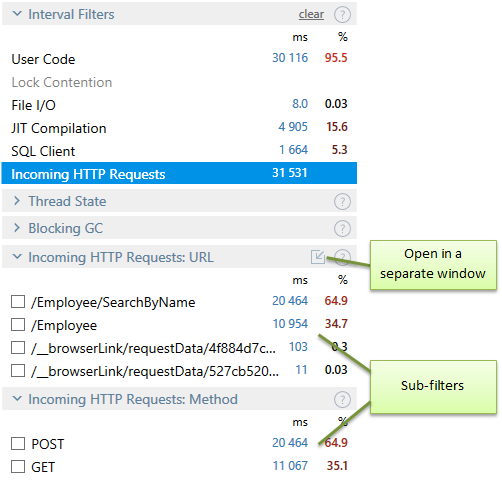Click the HTTP Requests URL help icon
This screenshot has width=502, height=480.
pos(343,257)
